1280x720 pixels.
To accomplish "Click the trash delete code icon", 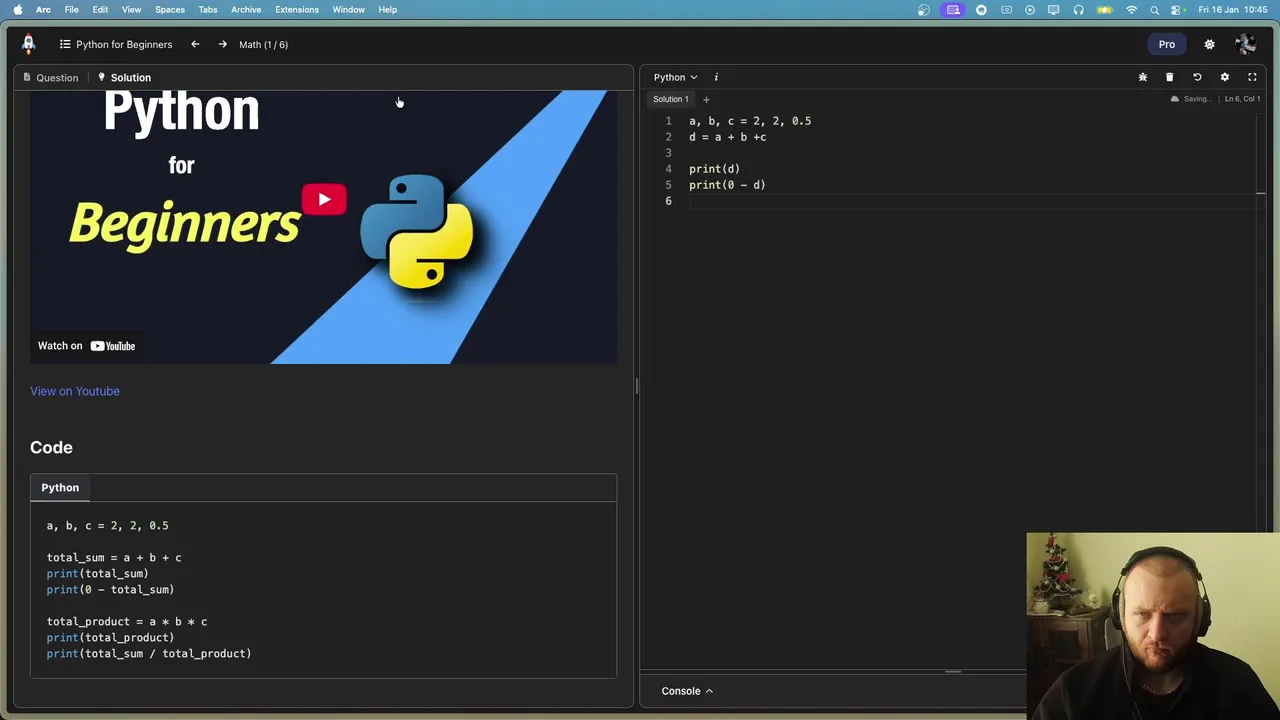I will 1169,77.
